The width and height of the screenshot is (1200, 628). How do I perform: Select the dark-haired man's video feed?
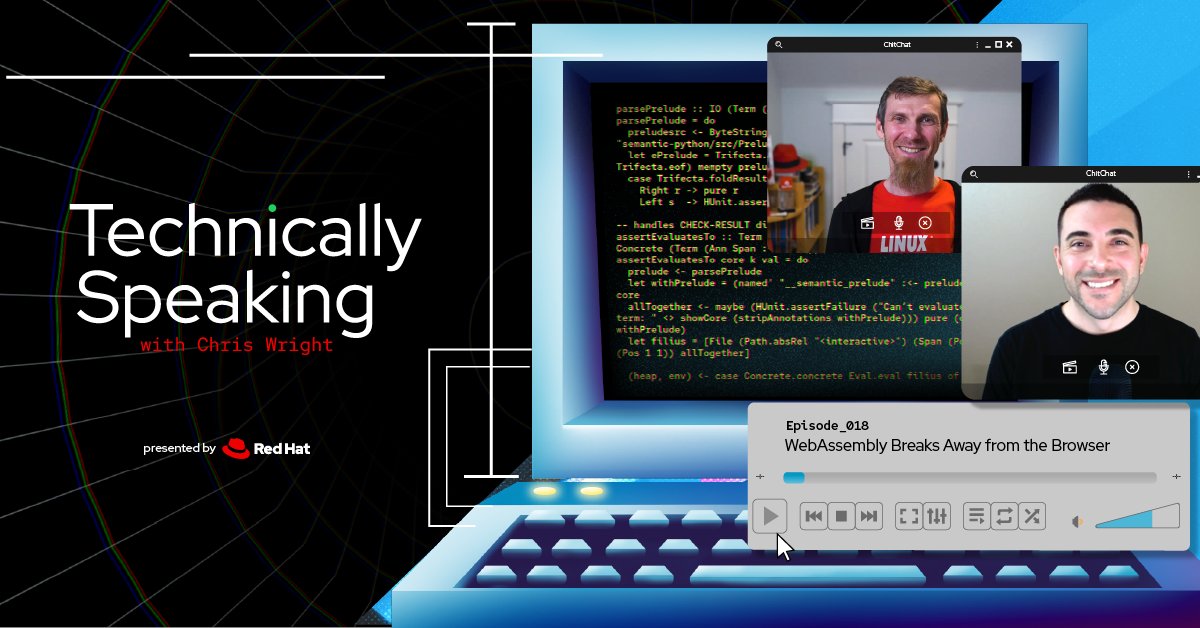pos(1081,290)
